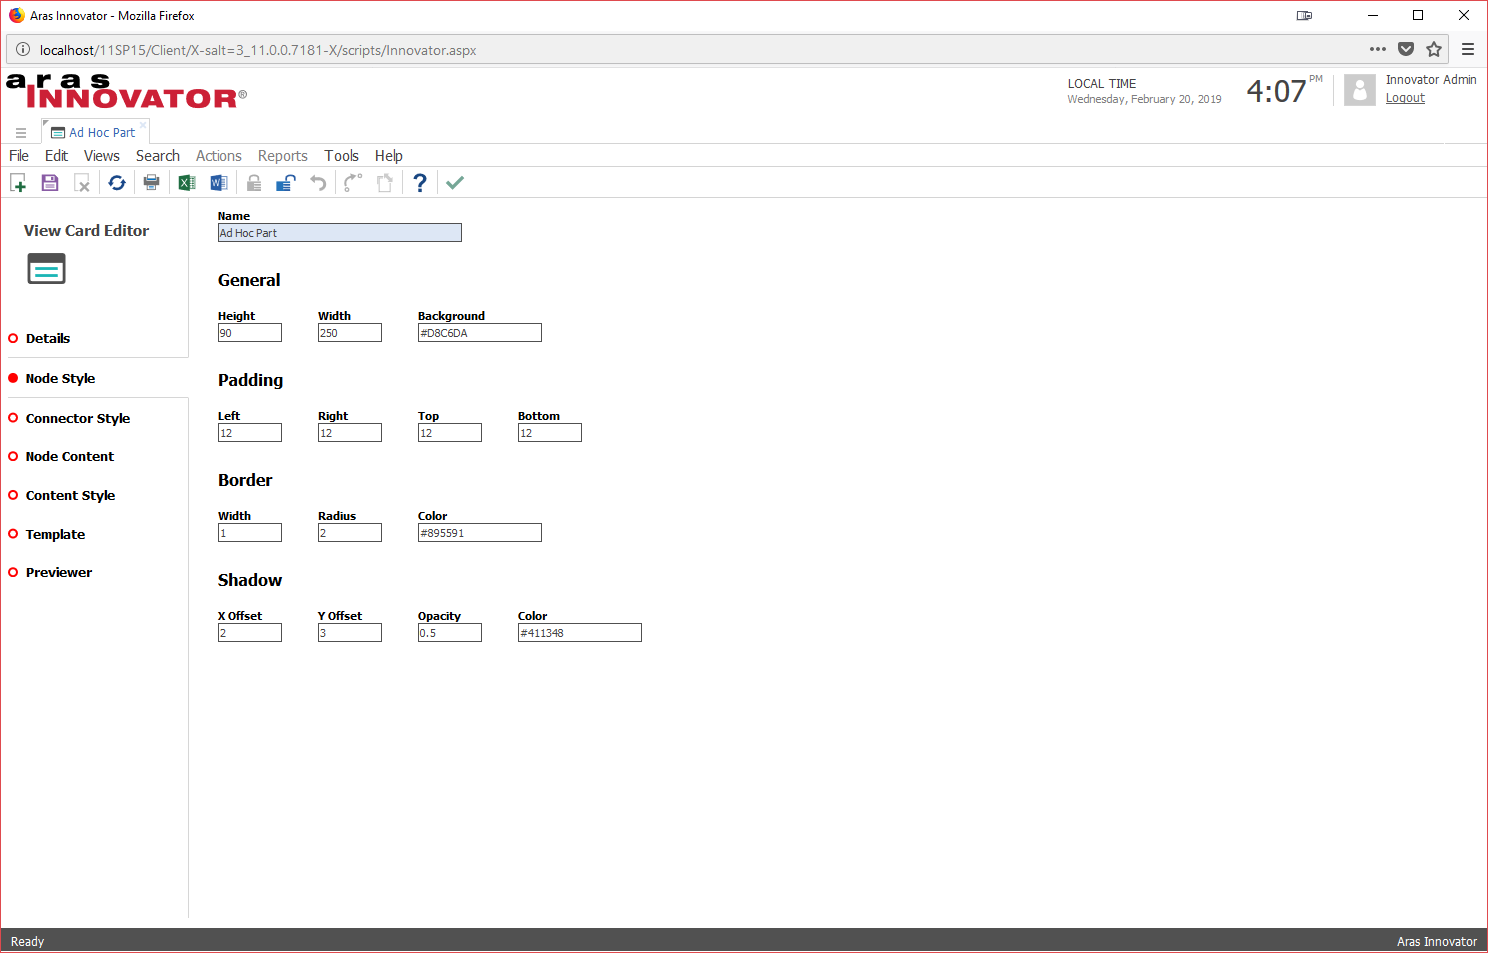
Task: Open the hamburger navigation menu
Action: (x=20, y=132)
